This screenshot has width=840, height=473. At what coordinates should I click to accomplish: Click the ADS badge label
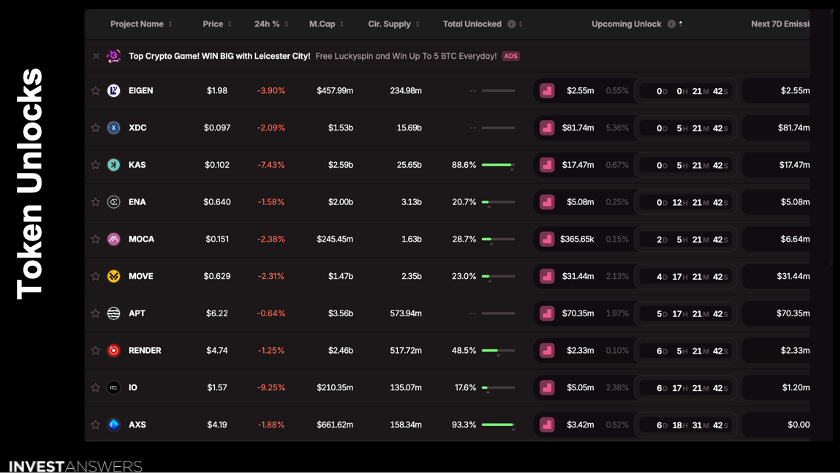[x=511, y=56]
